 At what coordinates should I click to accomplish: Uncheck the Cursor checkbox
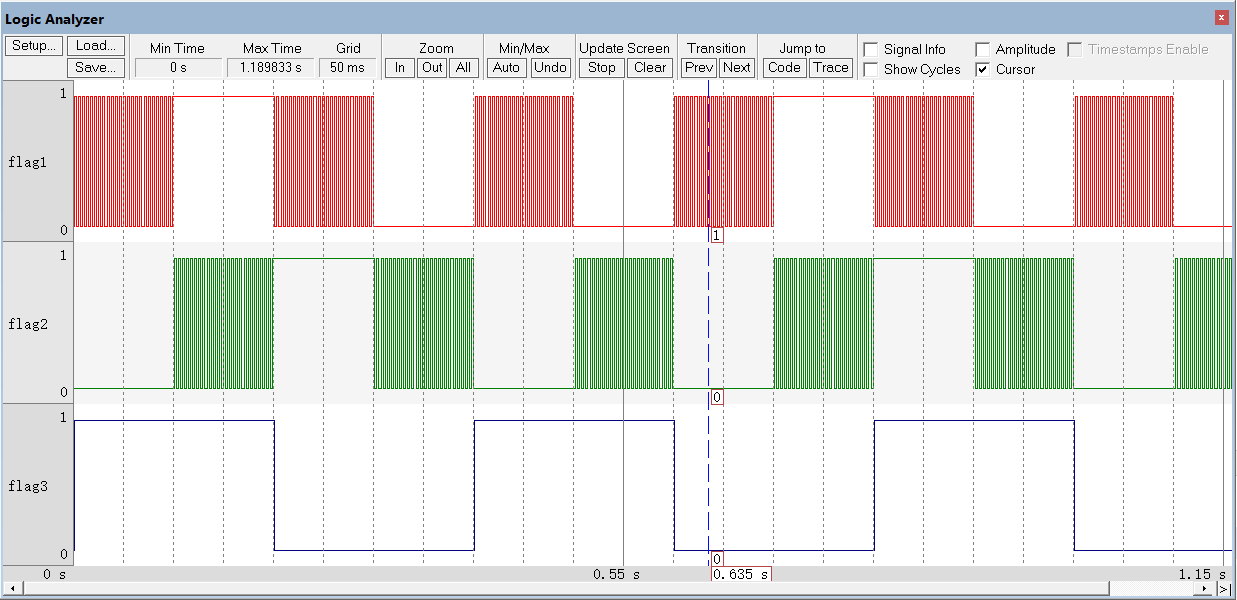click(x=983, y=69)
